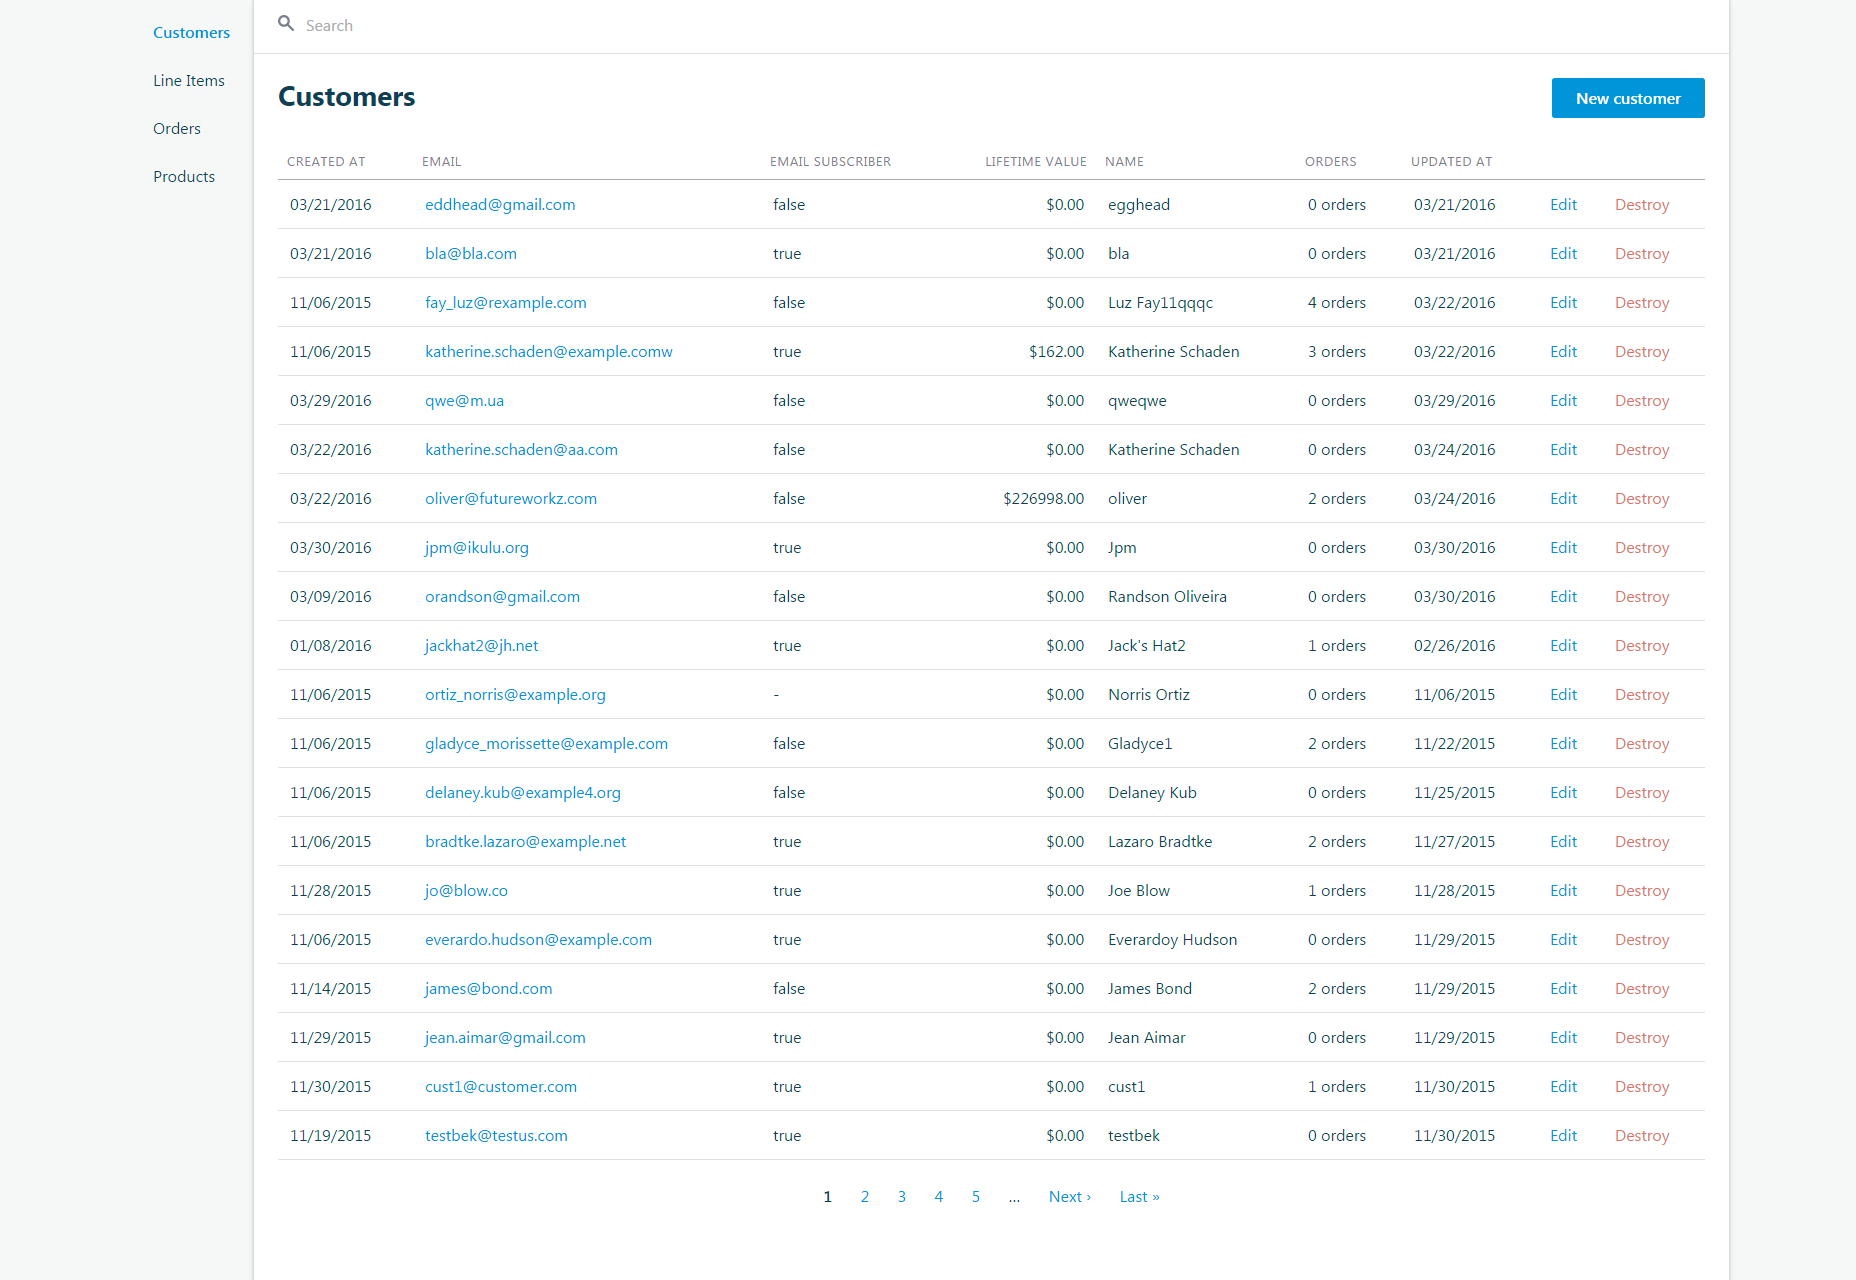Jump to Last page of results

(1139, 1197)
